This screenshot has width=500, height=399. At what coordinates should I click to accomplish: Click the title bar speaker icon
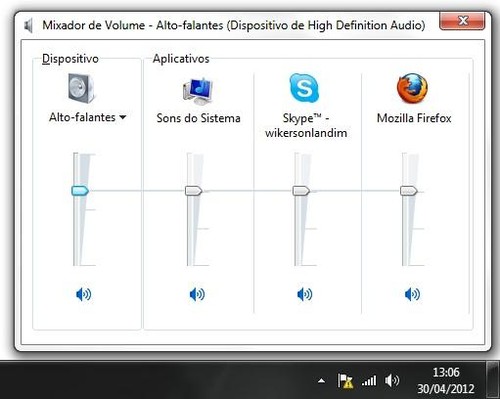coord(29,26)
